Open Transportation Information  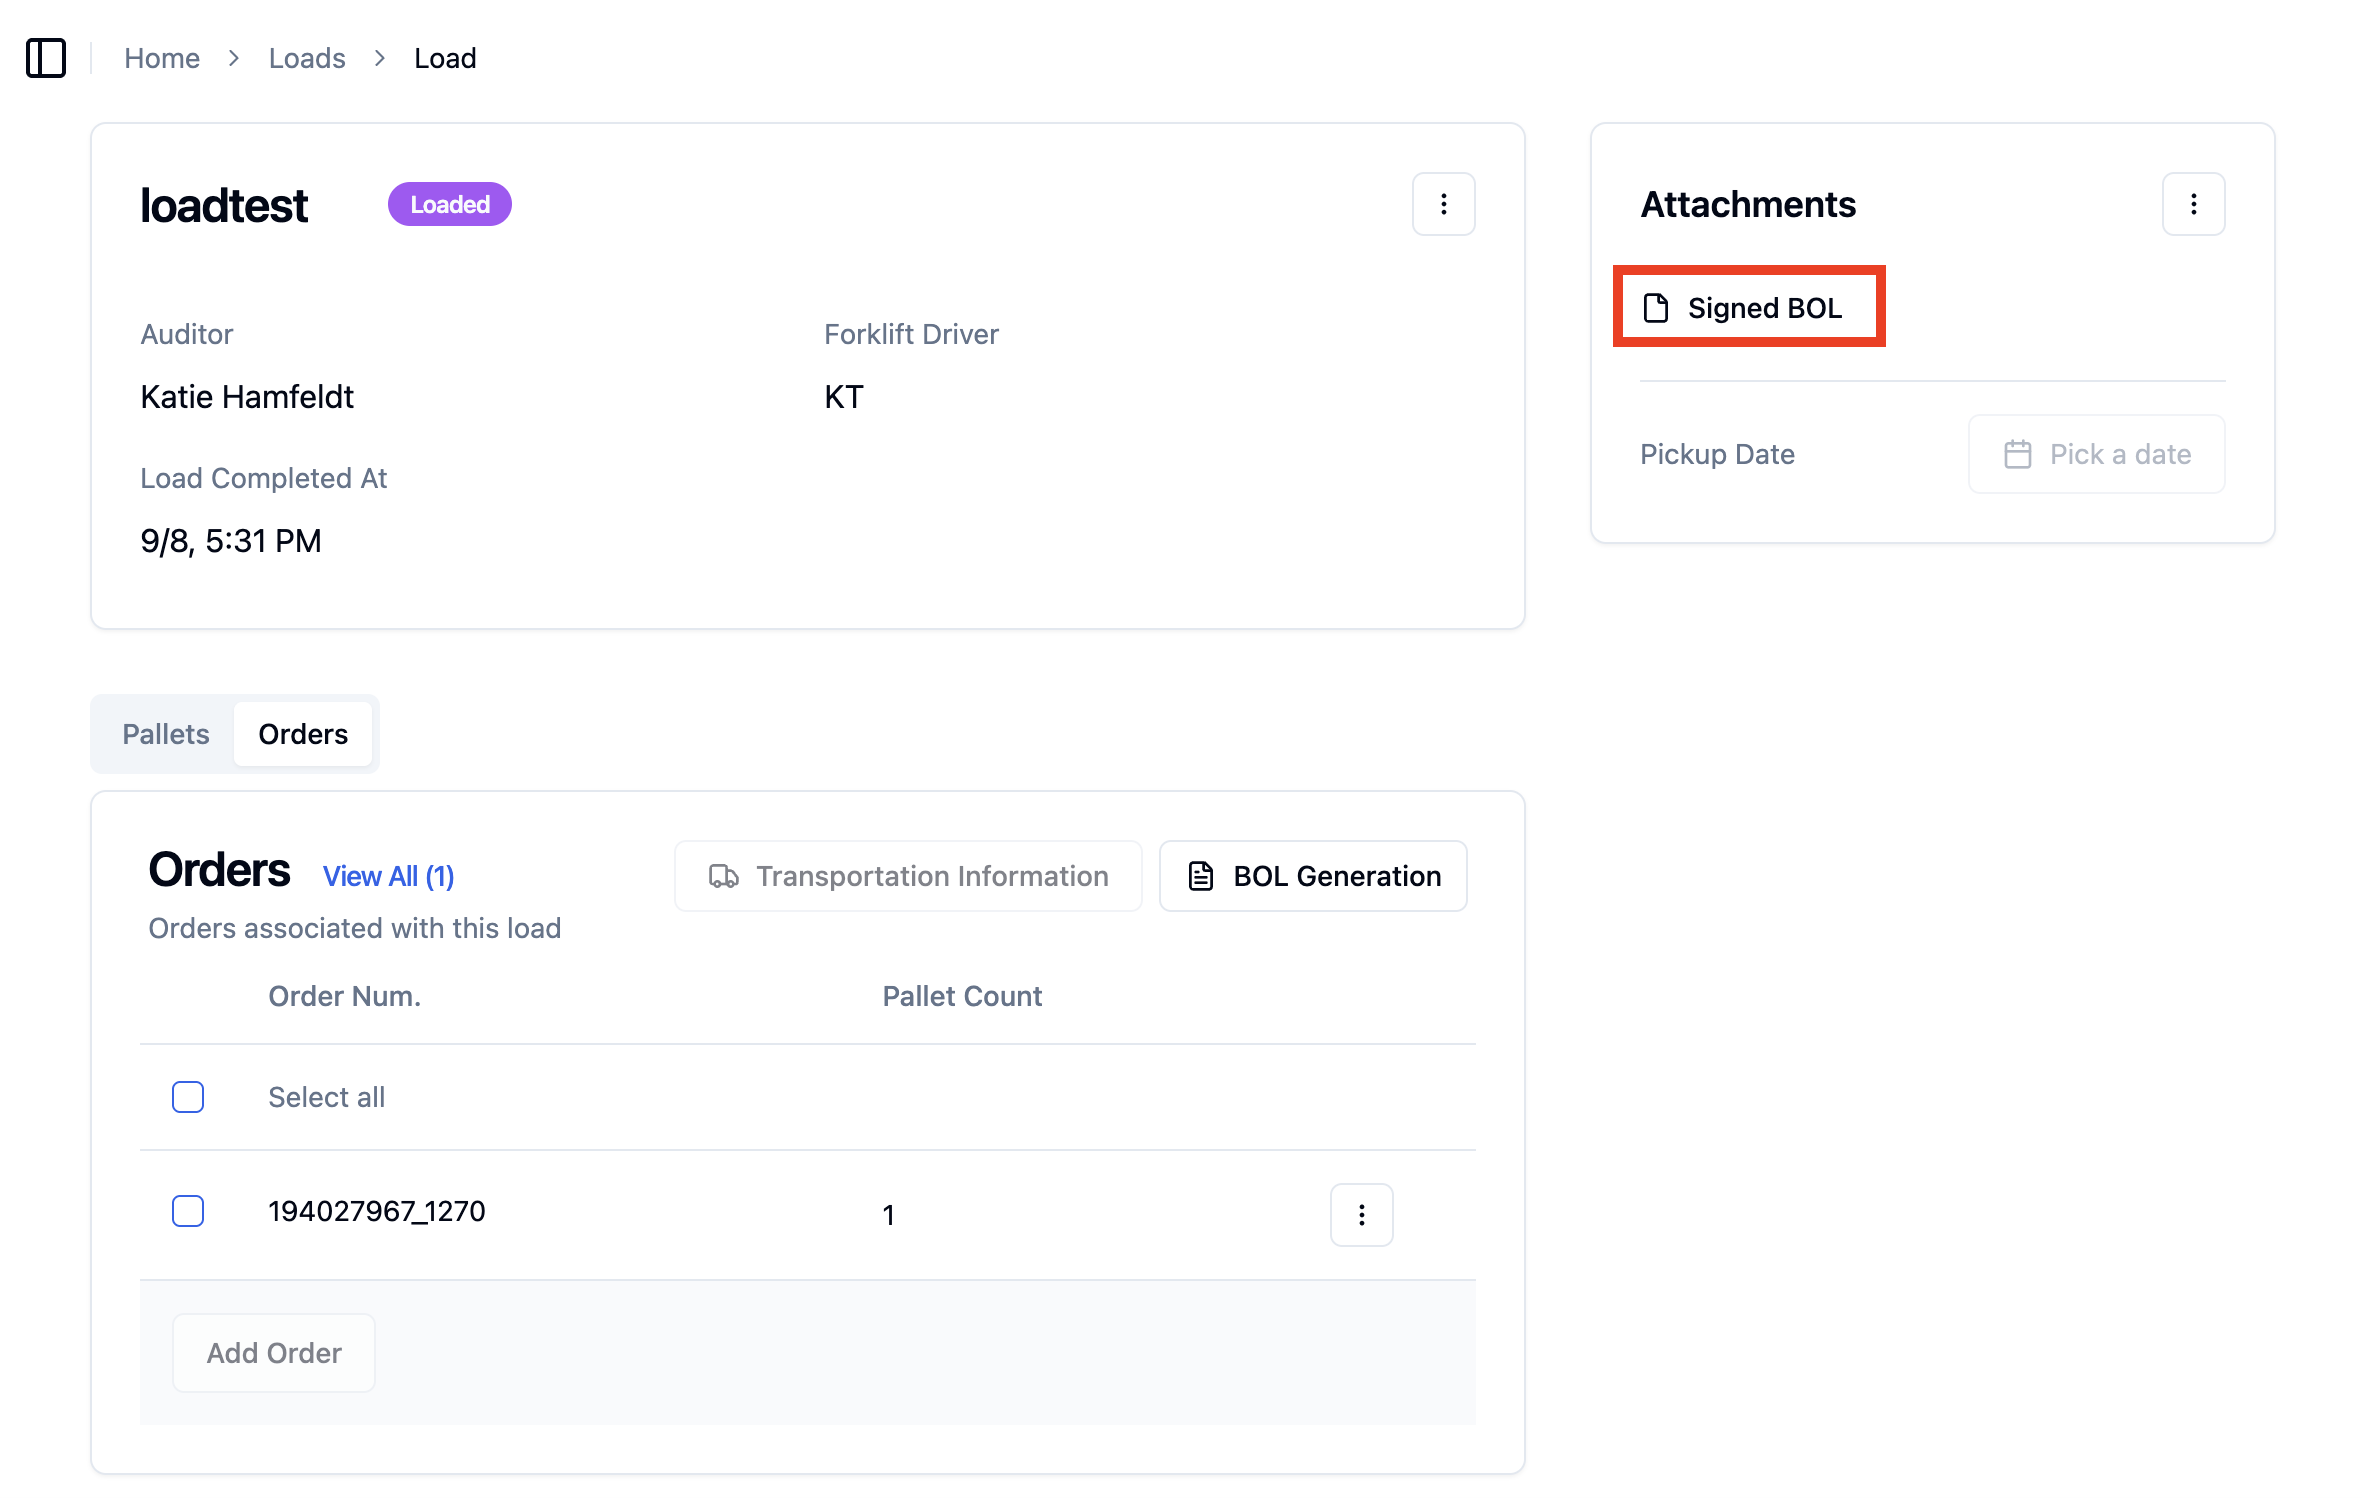(x=908, y=876)
